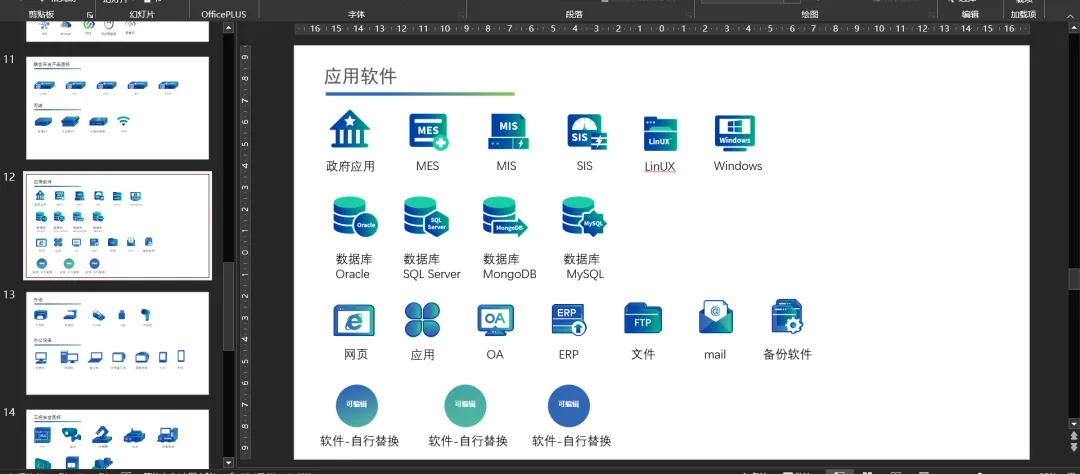Image resolution: width=1080 pixels, height=474 pixels.
Task: Open slide 11 thumbnail
Action: (118, 107)
